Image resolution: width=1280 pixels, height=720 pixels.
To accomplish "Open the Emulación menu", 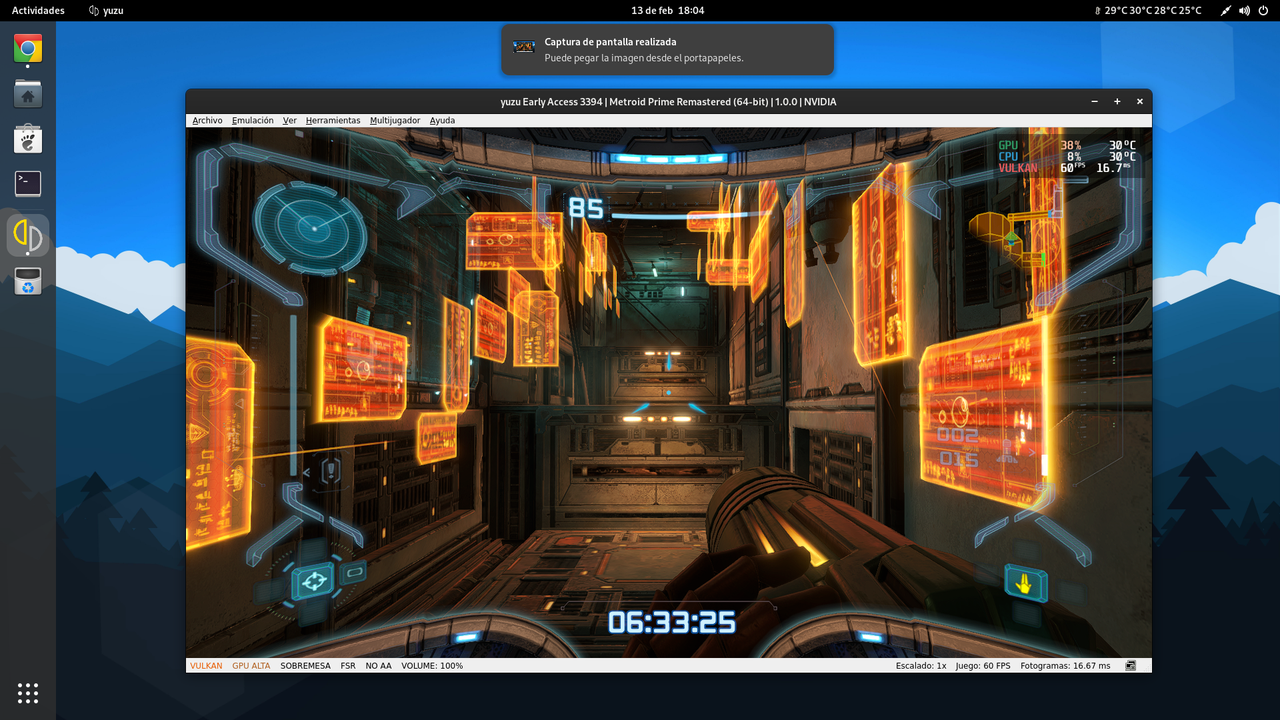I will coord(252,120).
